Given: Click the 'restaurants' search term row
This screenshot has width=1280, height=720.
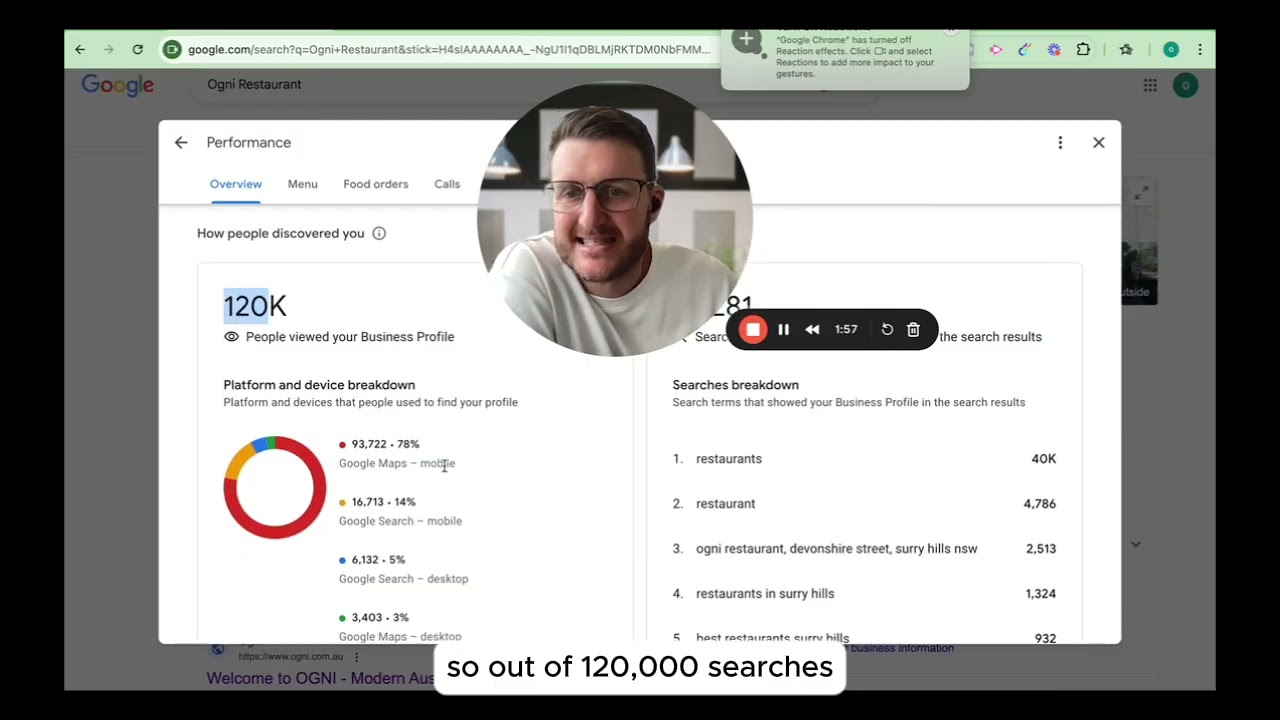Looking at the screenshot, I should pos(864,459).
